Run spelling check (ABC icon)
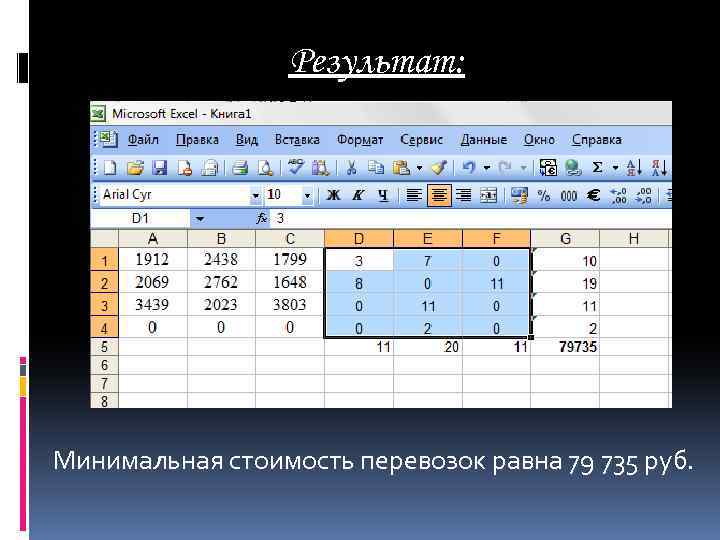The image size is (720, 540). 295,168
